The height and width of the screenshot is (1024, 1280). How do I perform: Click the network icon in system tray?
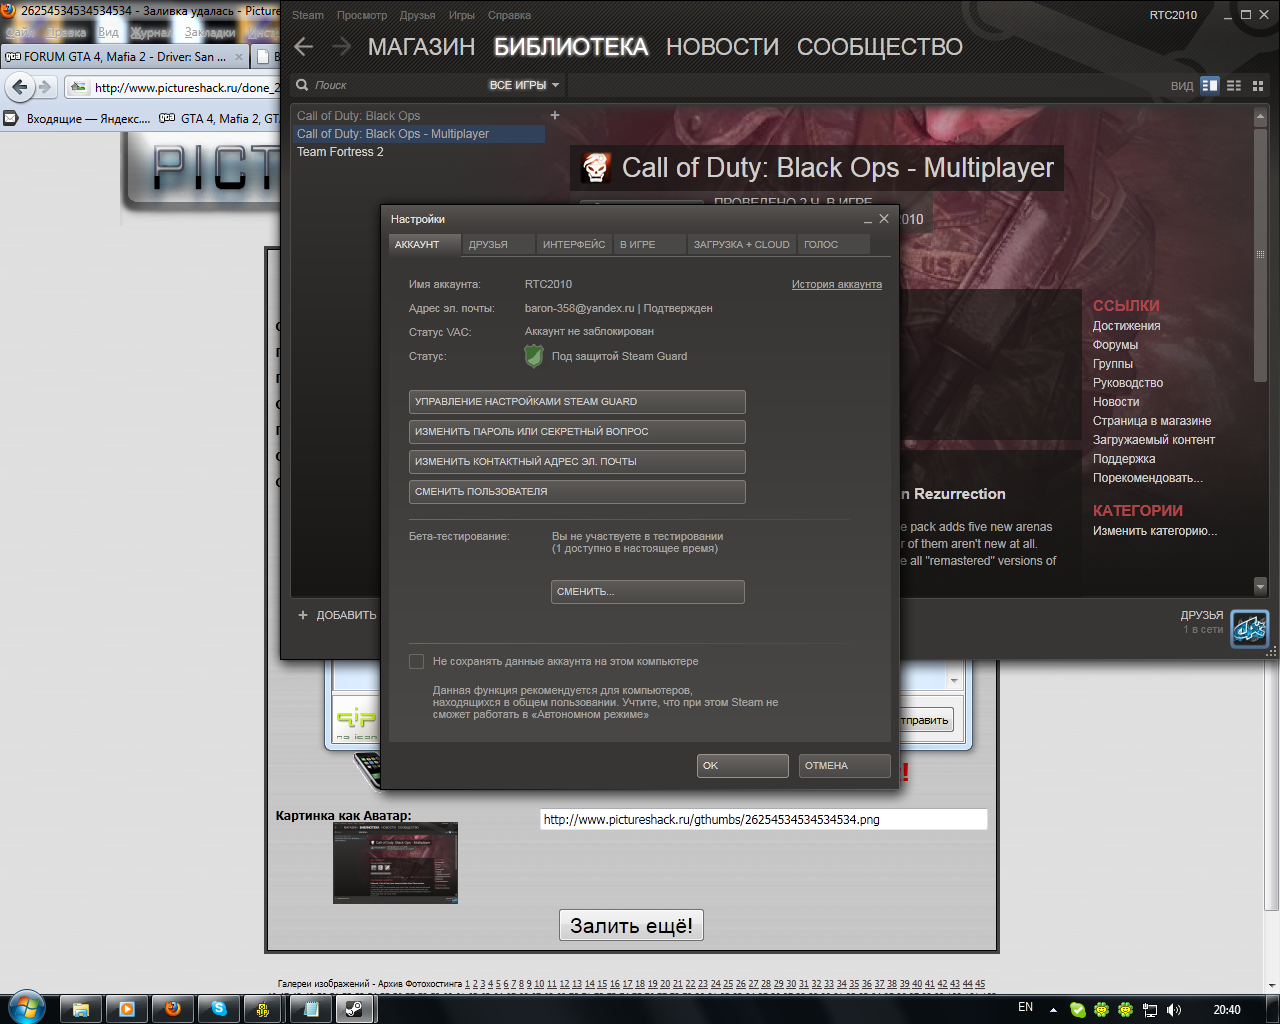click(1150, 1010)
